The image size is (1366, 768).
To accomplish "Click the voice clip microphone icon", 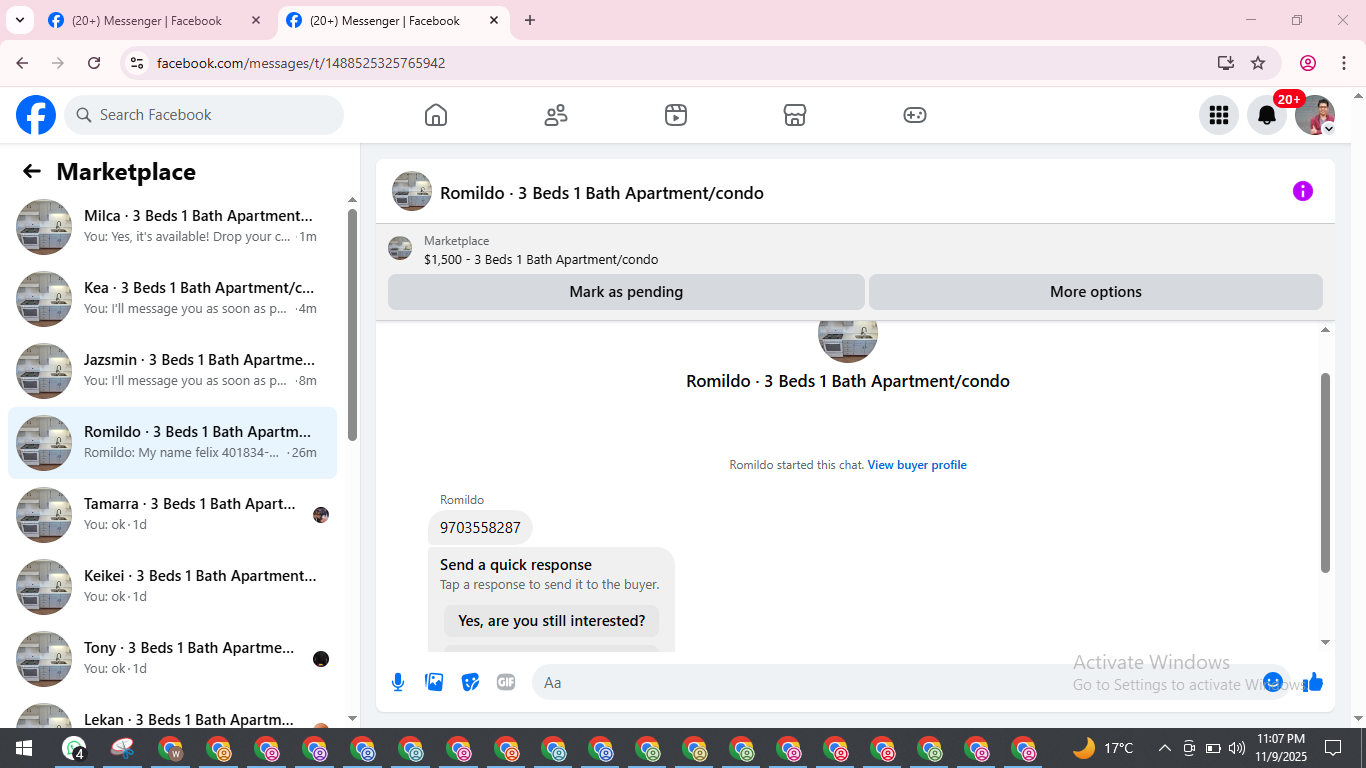I will tap(398, 682).
